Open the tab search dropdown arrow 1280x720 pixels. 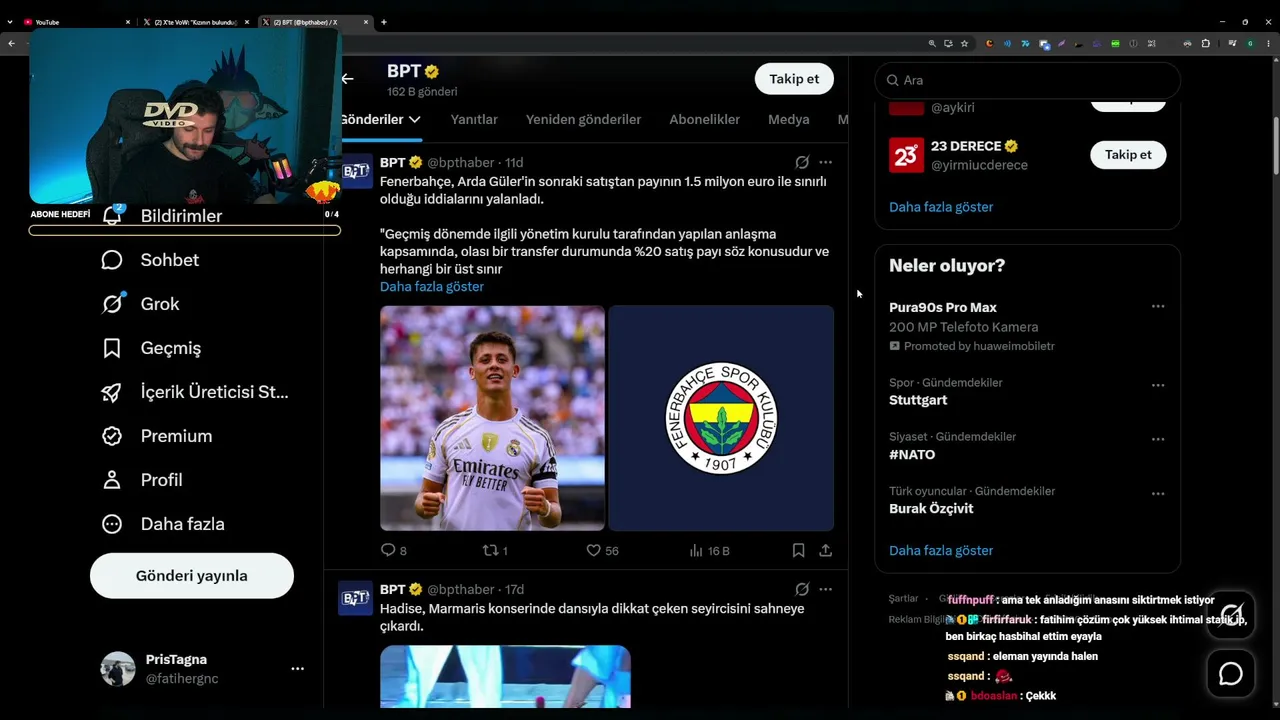10,22
